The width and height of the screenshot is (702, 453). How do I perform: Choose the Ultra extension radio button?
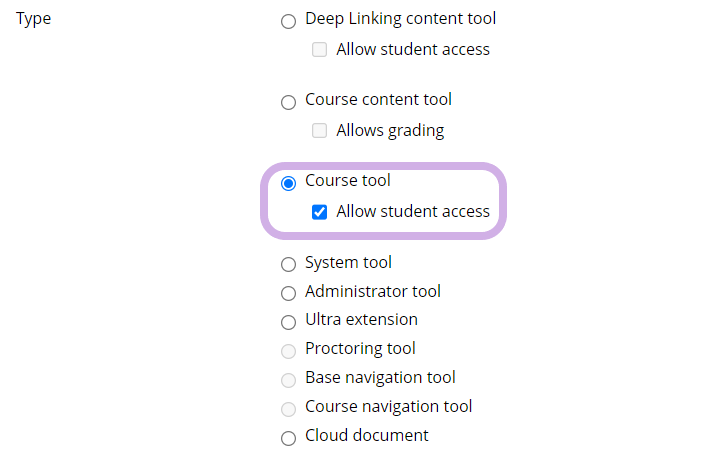point(289,322)
